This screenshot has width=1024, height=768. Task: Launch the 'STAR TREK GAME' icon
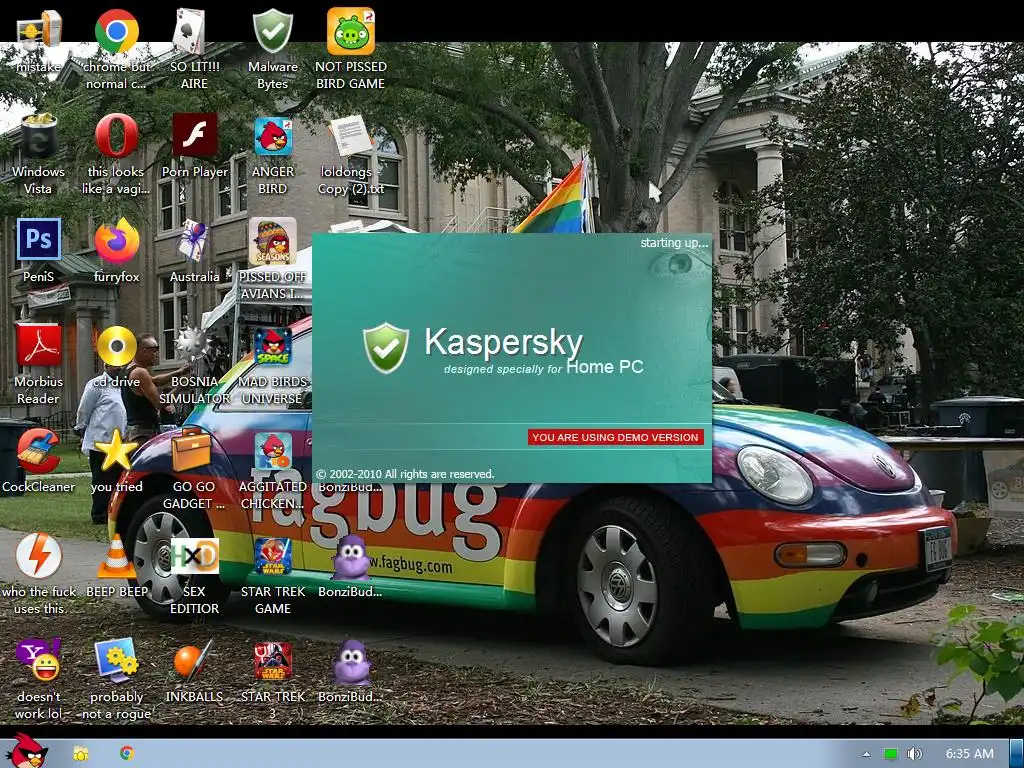[272, 556]
